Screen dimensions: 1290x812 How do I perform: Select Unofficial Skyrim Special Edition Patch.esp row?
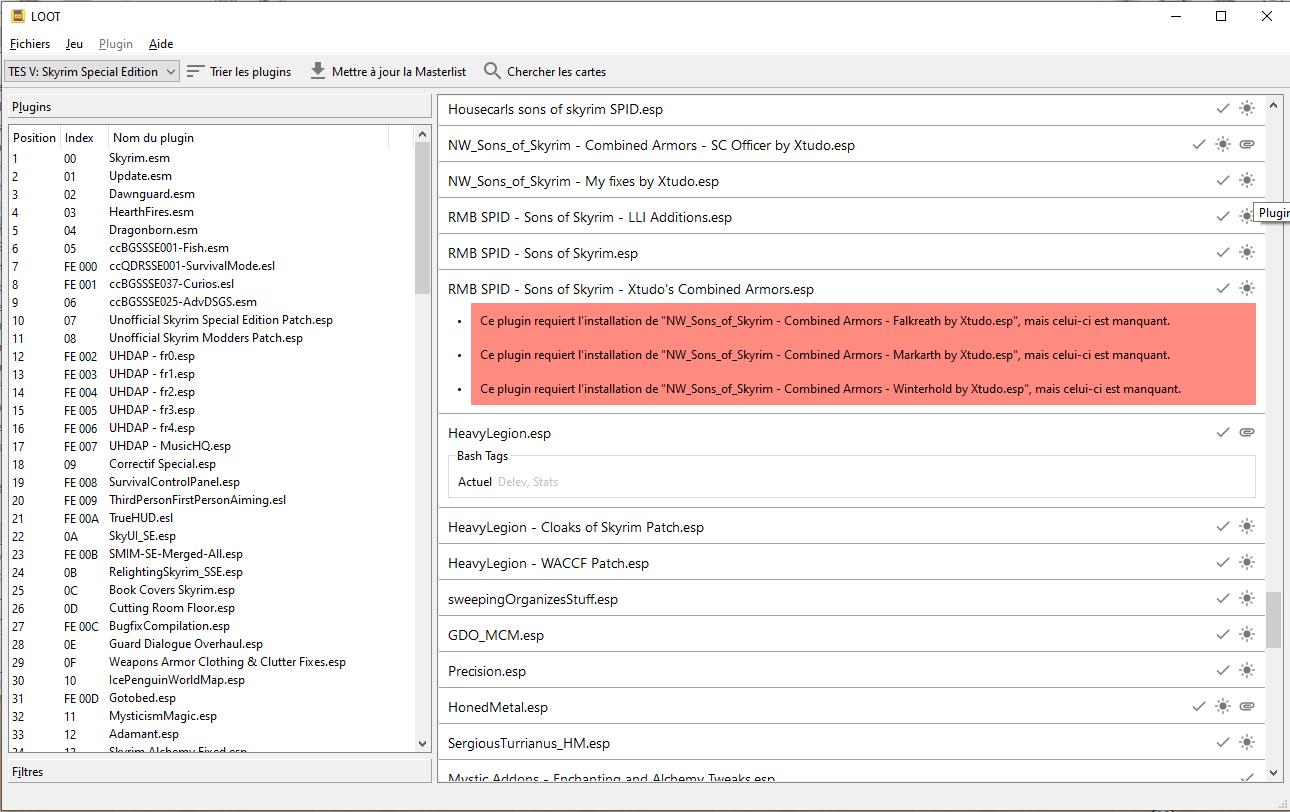[x=212, y=320]
